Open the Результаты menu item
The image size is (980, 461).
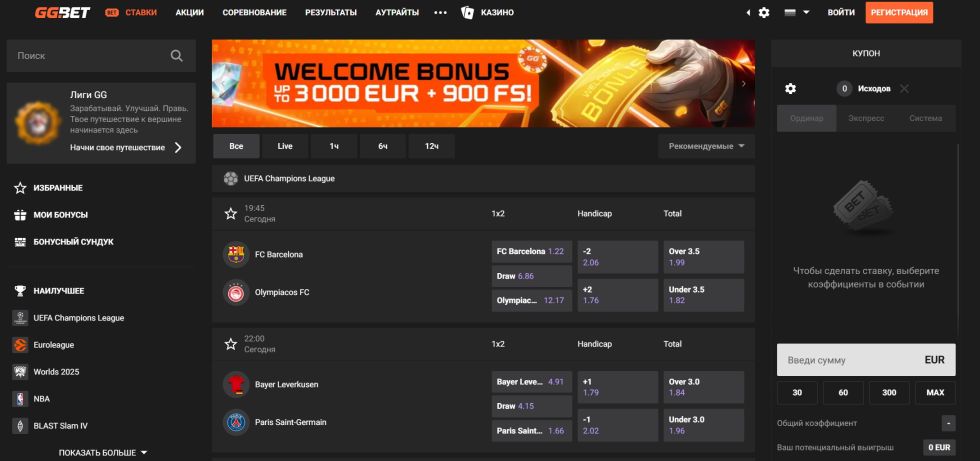tap(330, 13)
